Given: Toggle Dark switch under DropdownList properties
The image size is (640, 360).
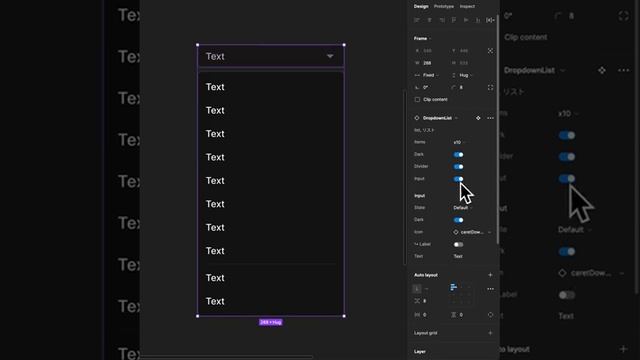Looking at the screenshot, I should (x=458, y=155).
